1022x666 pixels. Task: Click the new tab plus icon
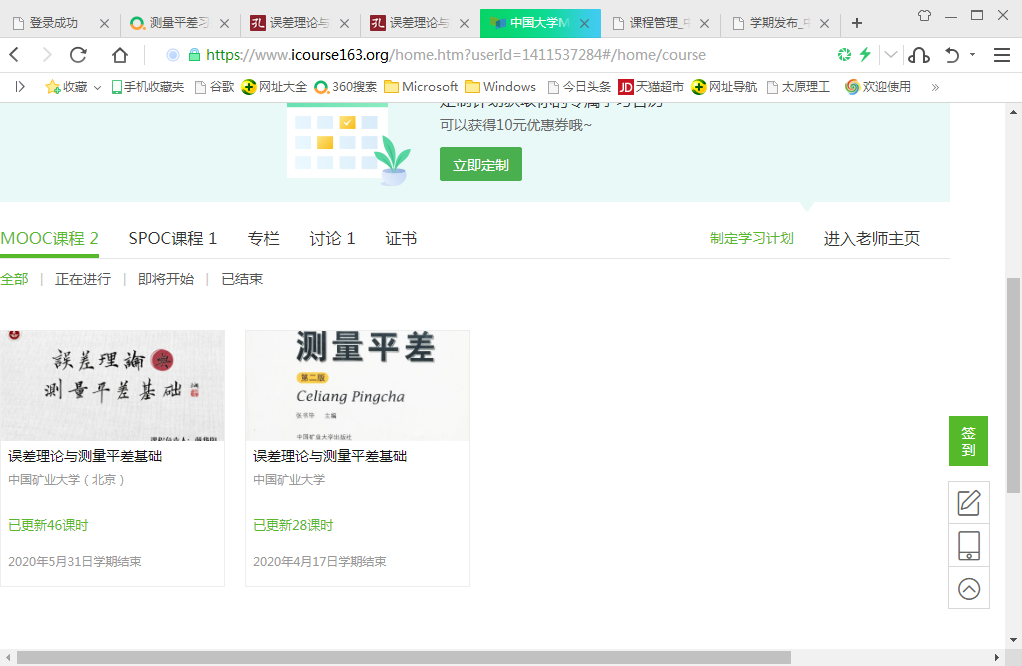[x=857, y=23]
